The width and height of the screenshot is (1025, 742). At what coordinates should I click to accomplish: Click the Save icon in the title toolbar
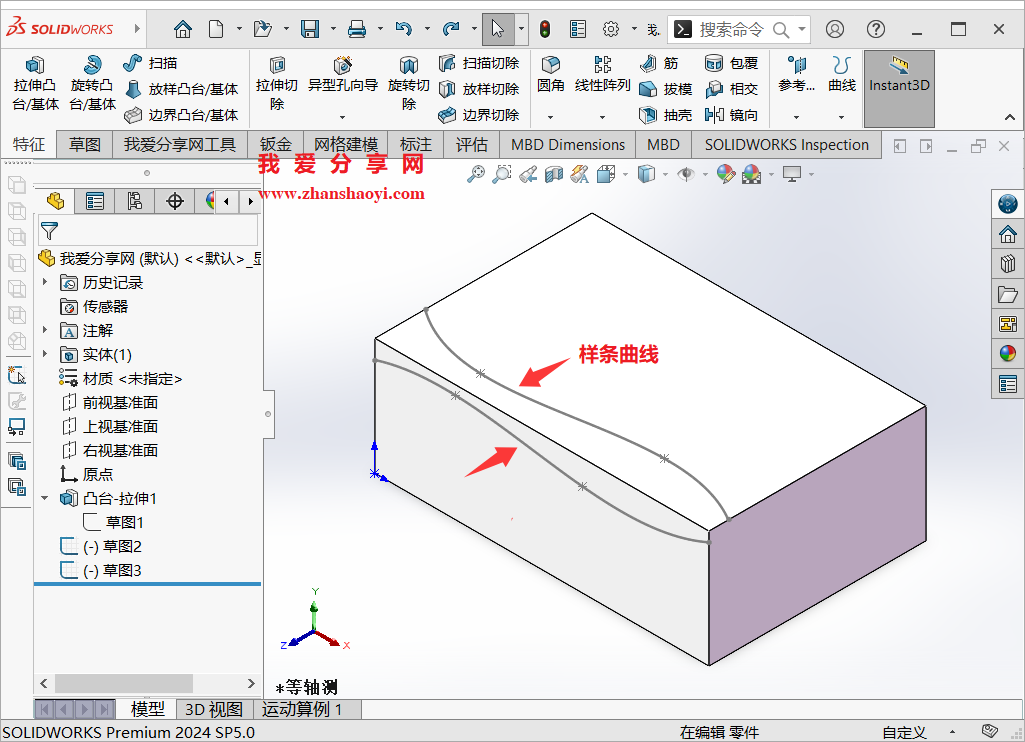click(310, 29)
